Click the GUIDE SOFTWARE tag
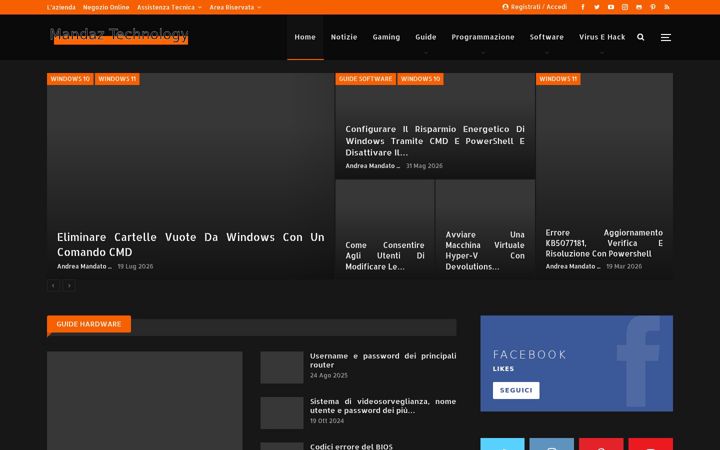Image resolution: width=720 pixels, height=450 pixels. [366, 79]
